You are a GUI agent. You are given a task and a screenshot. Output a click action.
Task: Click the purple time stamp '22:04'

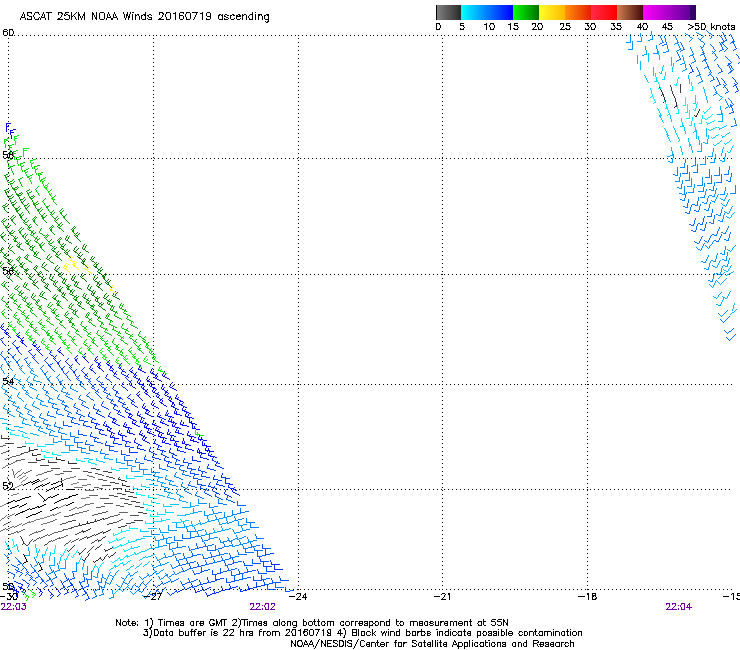(x=678, y=607)
